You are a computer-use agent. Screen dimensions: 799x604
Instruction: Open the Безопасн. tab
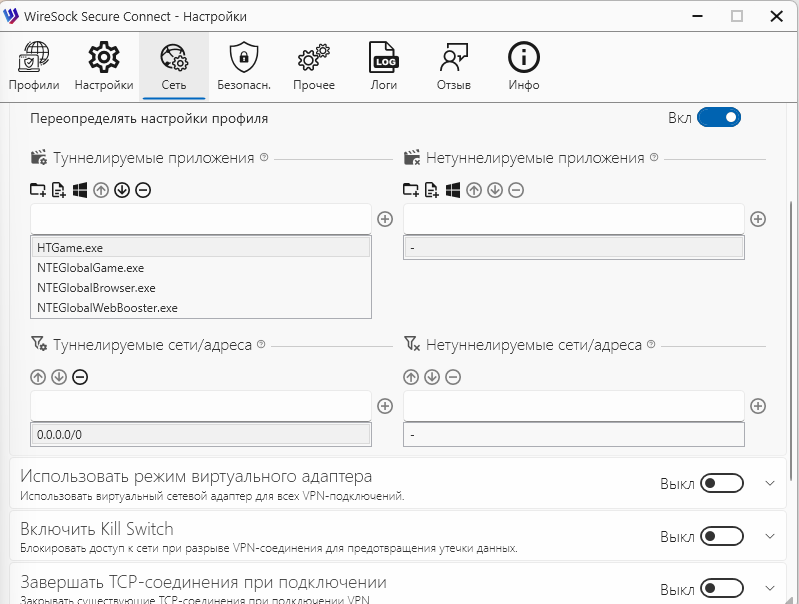[x=244, y=67]
